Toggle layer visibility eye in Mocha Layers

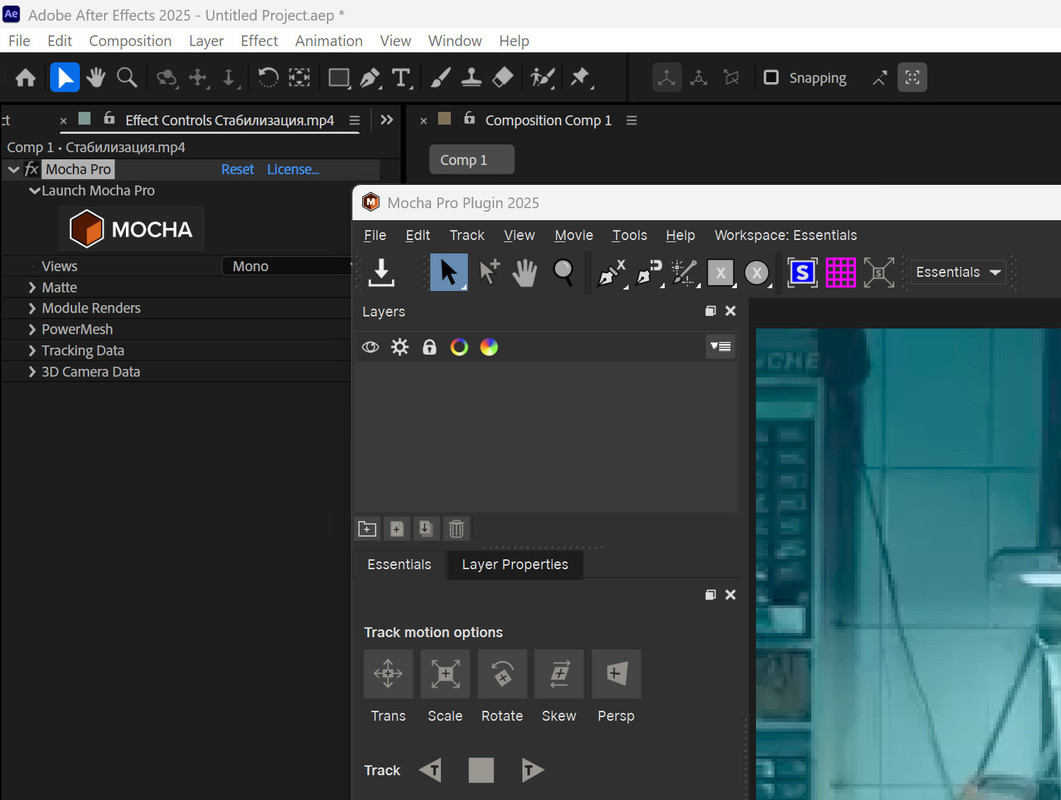coord(370,347)
